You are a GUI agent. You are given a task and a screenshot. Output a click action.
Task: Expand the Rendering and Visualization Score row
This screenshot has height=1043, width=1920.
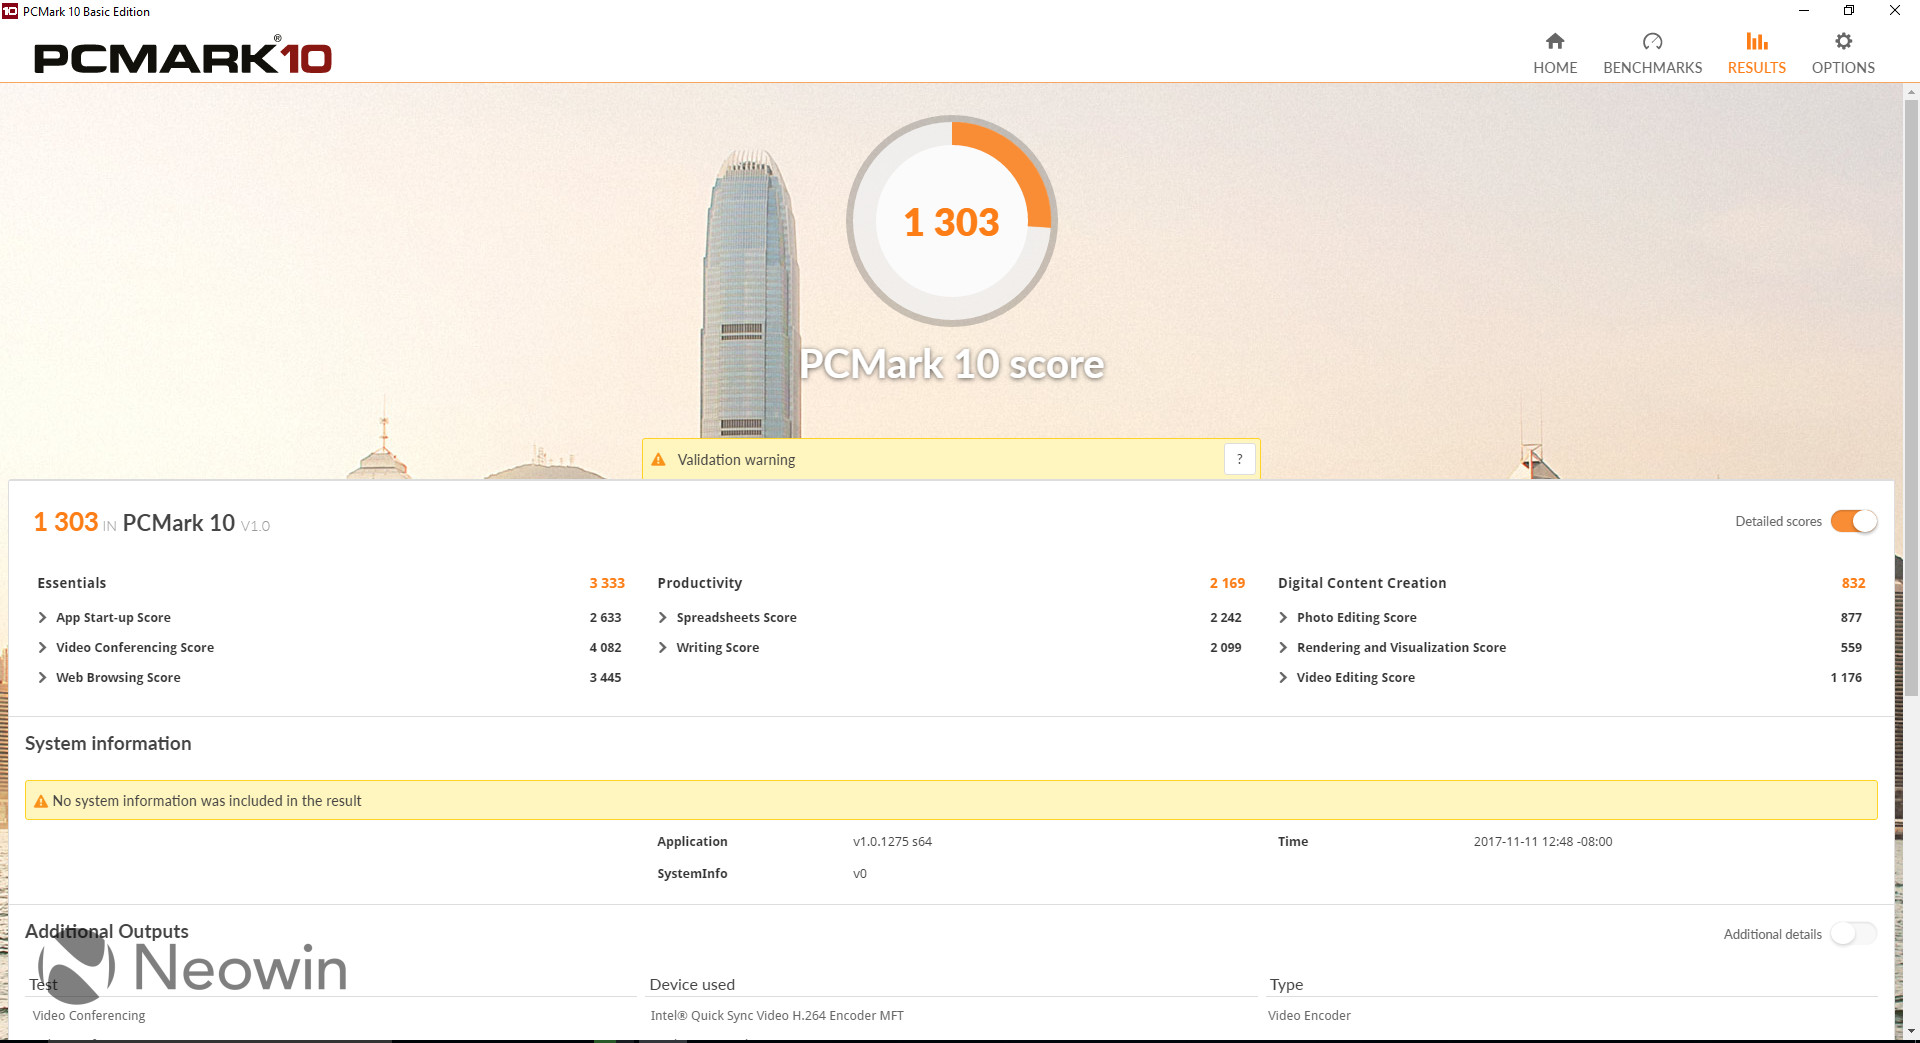(1283, 648)
